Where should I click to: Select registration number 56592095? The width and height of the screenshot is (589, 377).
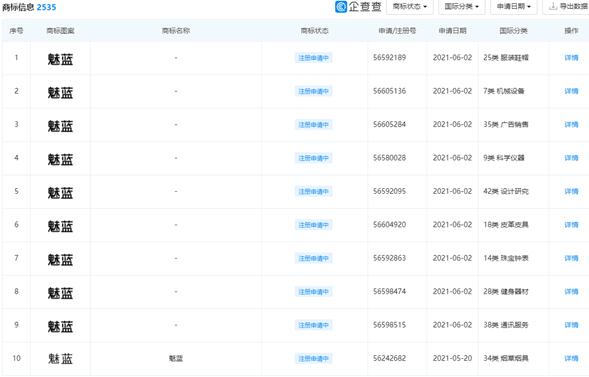[x=390, y=191]
